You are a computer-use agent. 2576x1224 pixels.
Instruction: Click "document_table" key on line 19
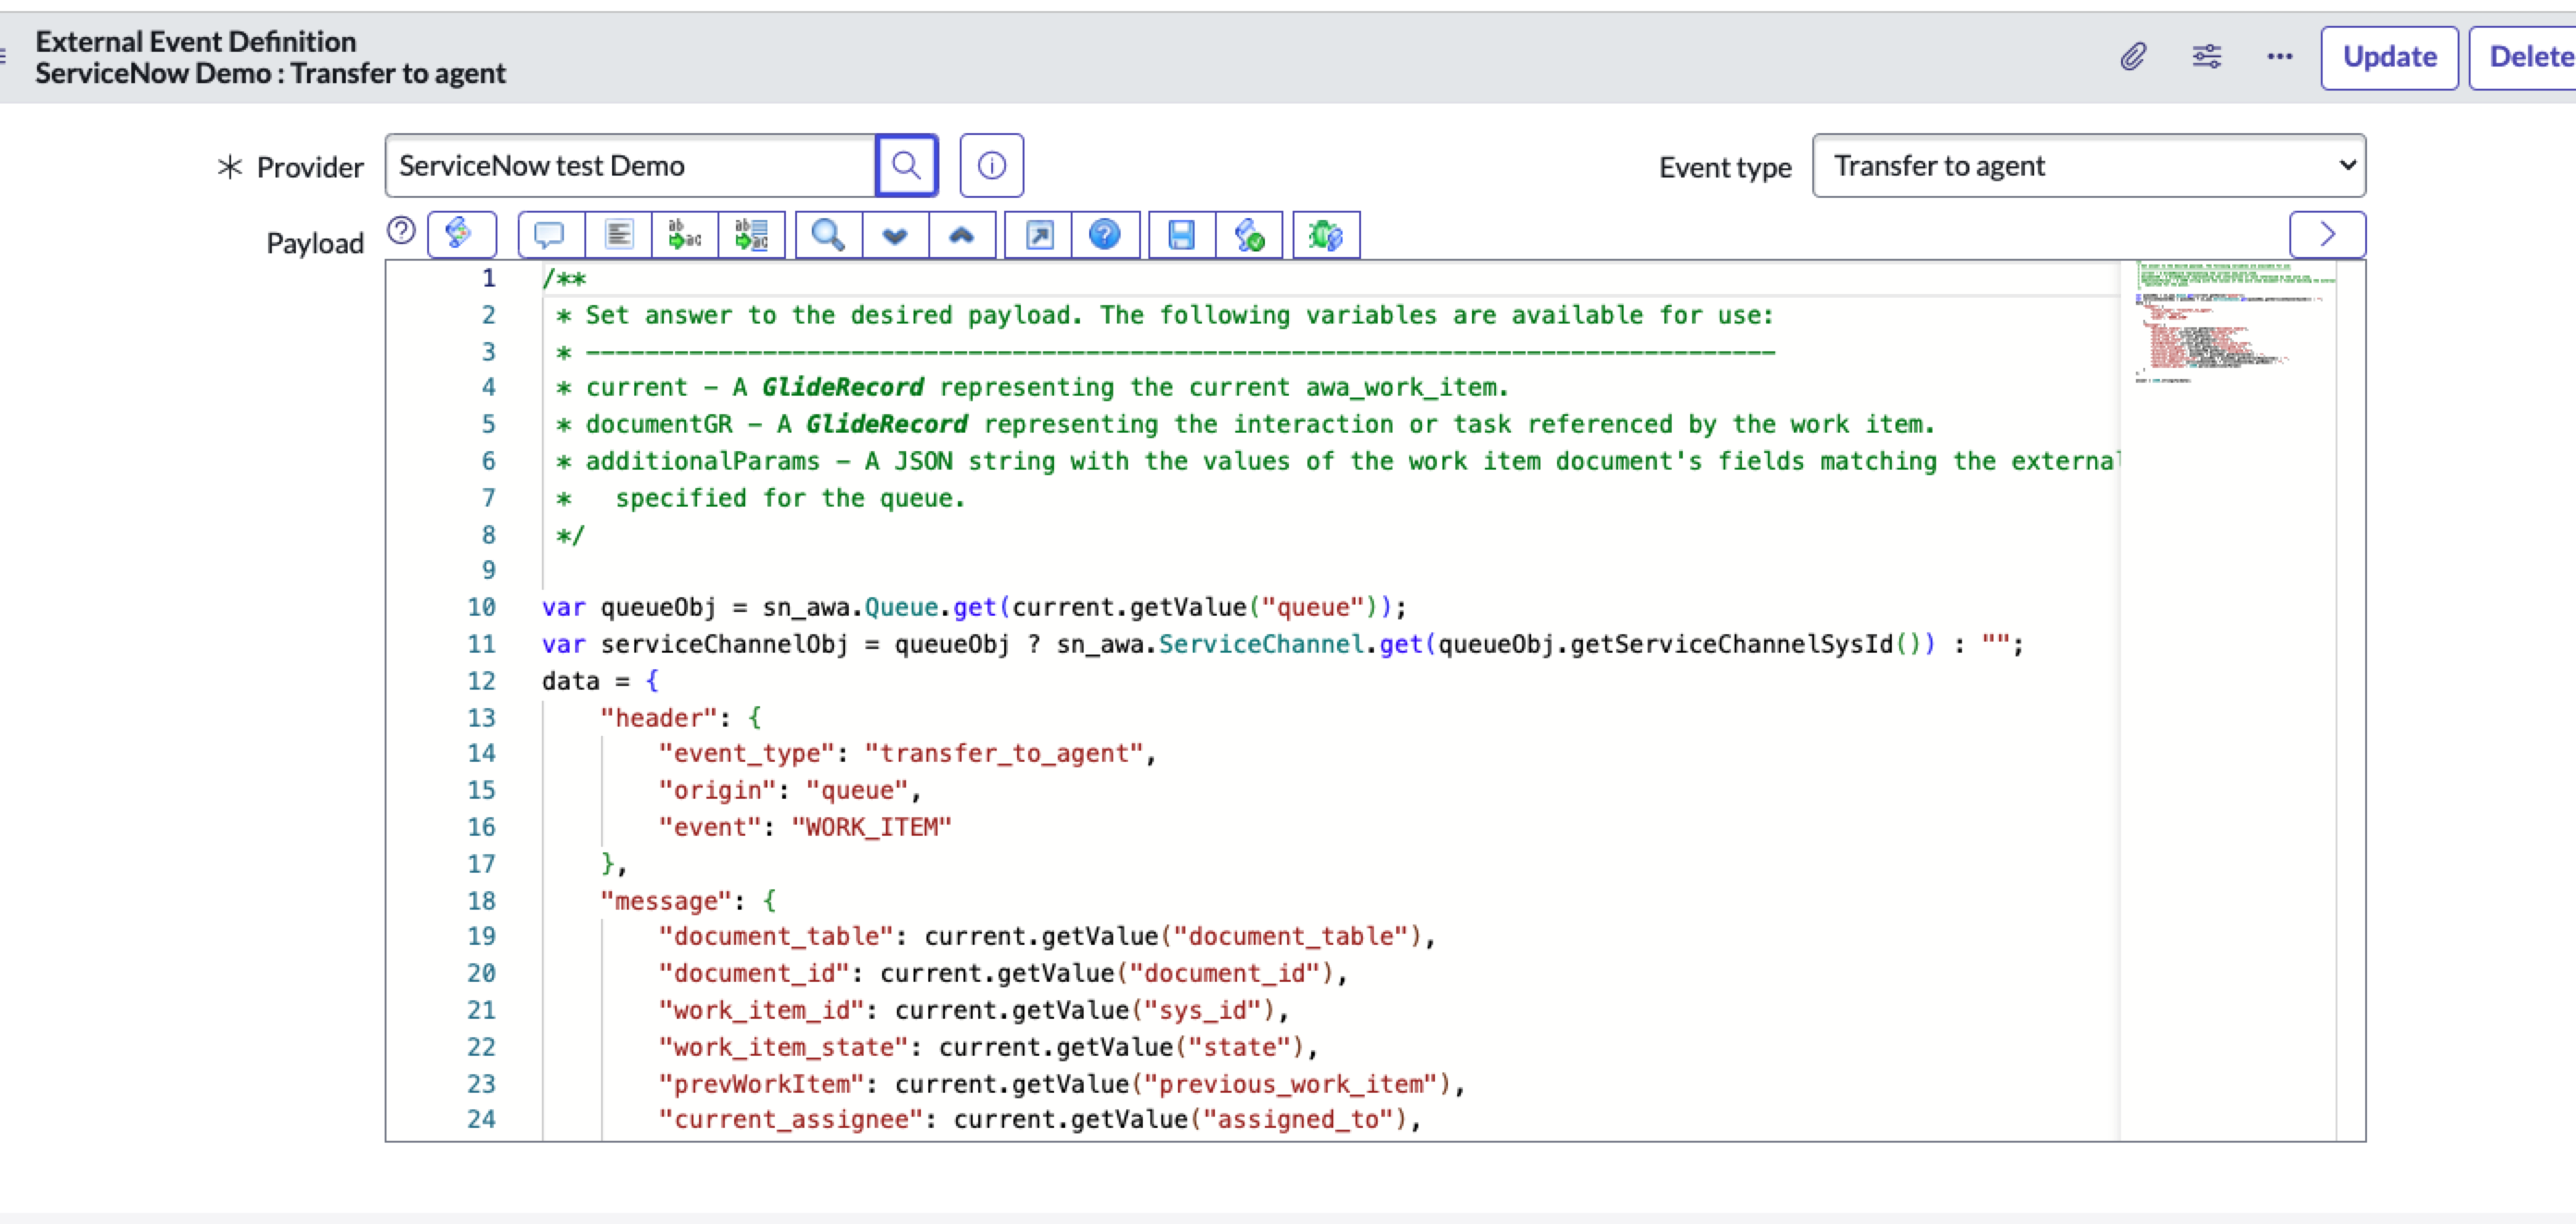click(775, 936)
